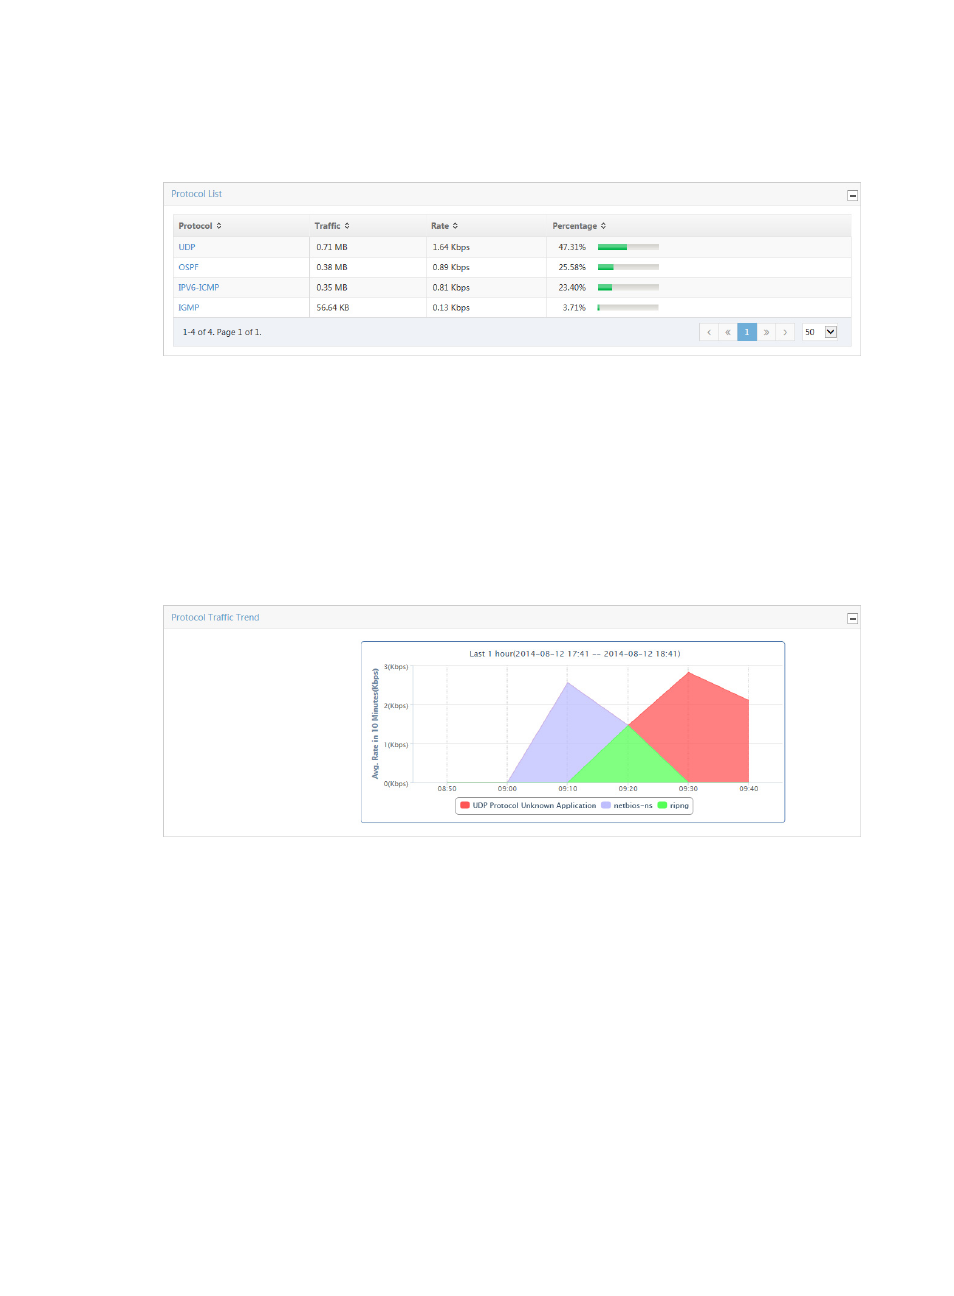The width and height of the screenshot is (954, 1296).
Task: Sort table by Percentage column
Action: (579, 226)
